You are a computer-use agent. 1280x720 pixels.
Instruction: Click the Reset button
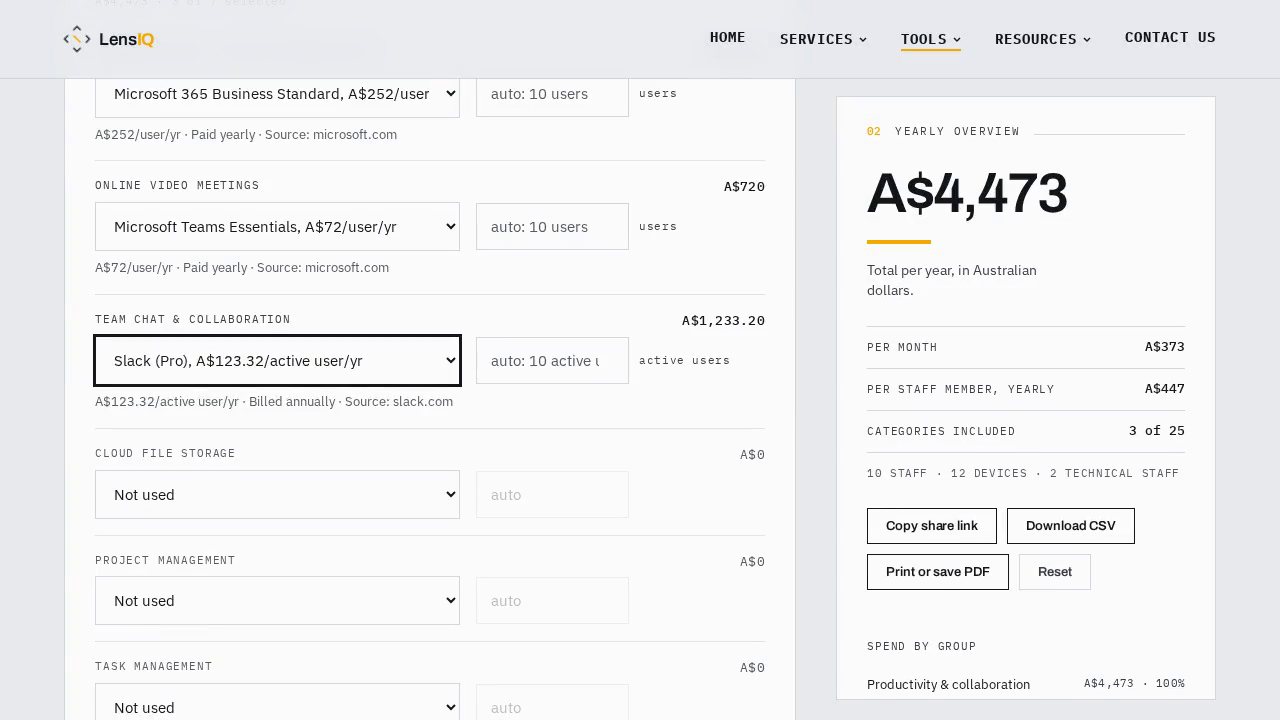pyautogui.click(x=1055, y=572)
